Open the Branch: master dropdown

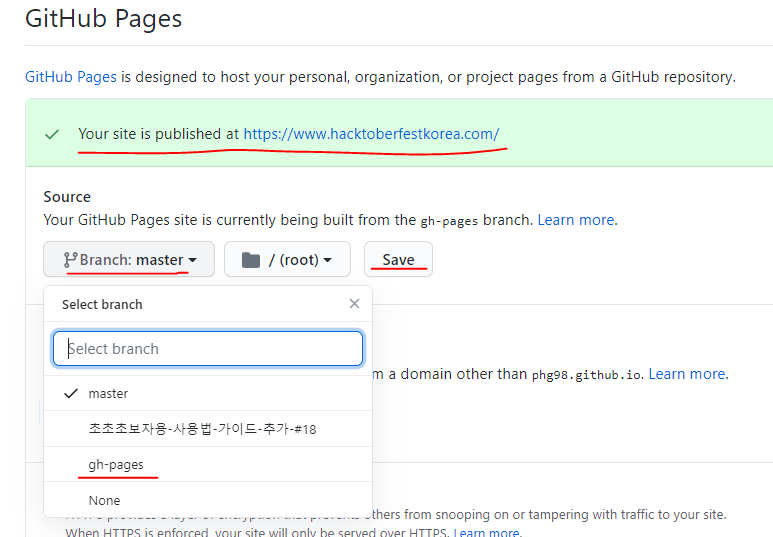pos(129,259)
